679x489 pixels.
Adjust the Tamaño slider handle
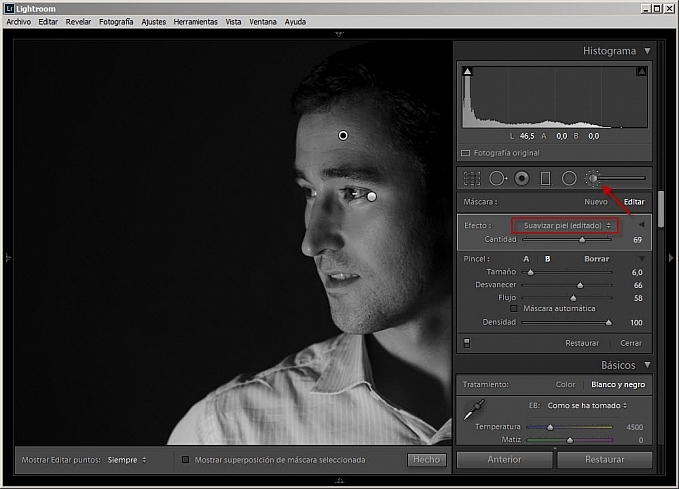coord(530,272)
